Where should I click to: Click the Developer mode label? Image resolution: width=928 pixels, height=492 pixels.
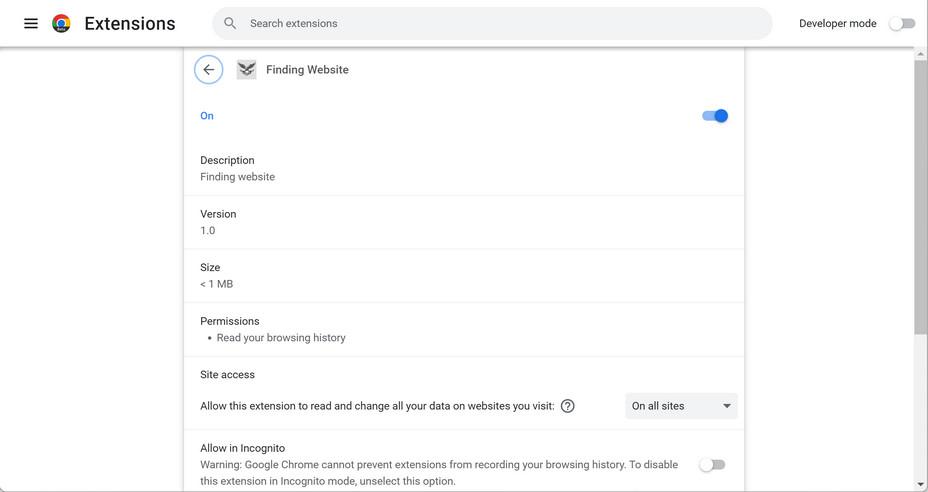pos(837,23)
